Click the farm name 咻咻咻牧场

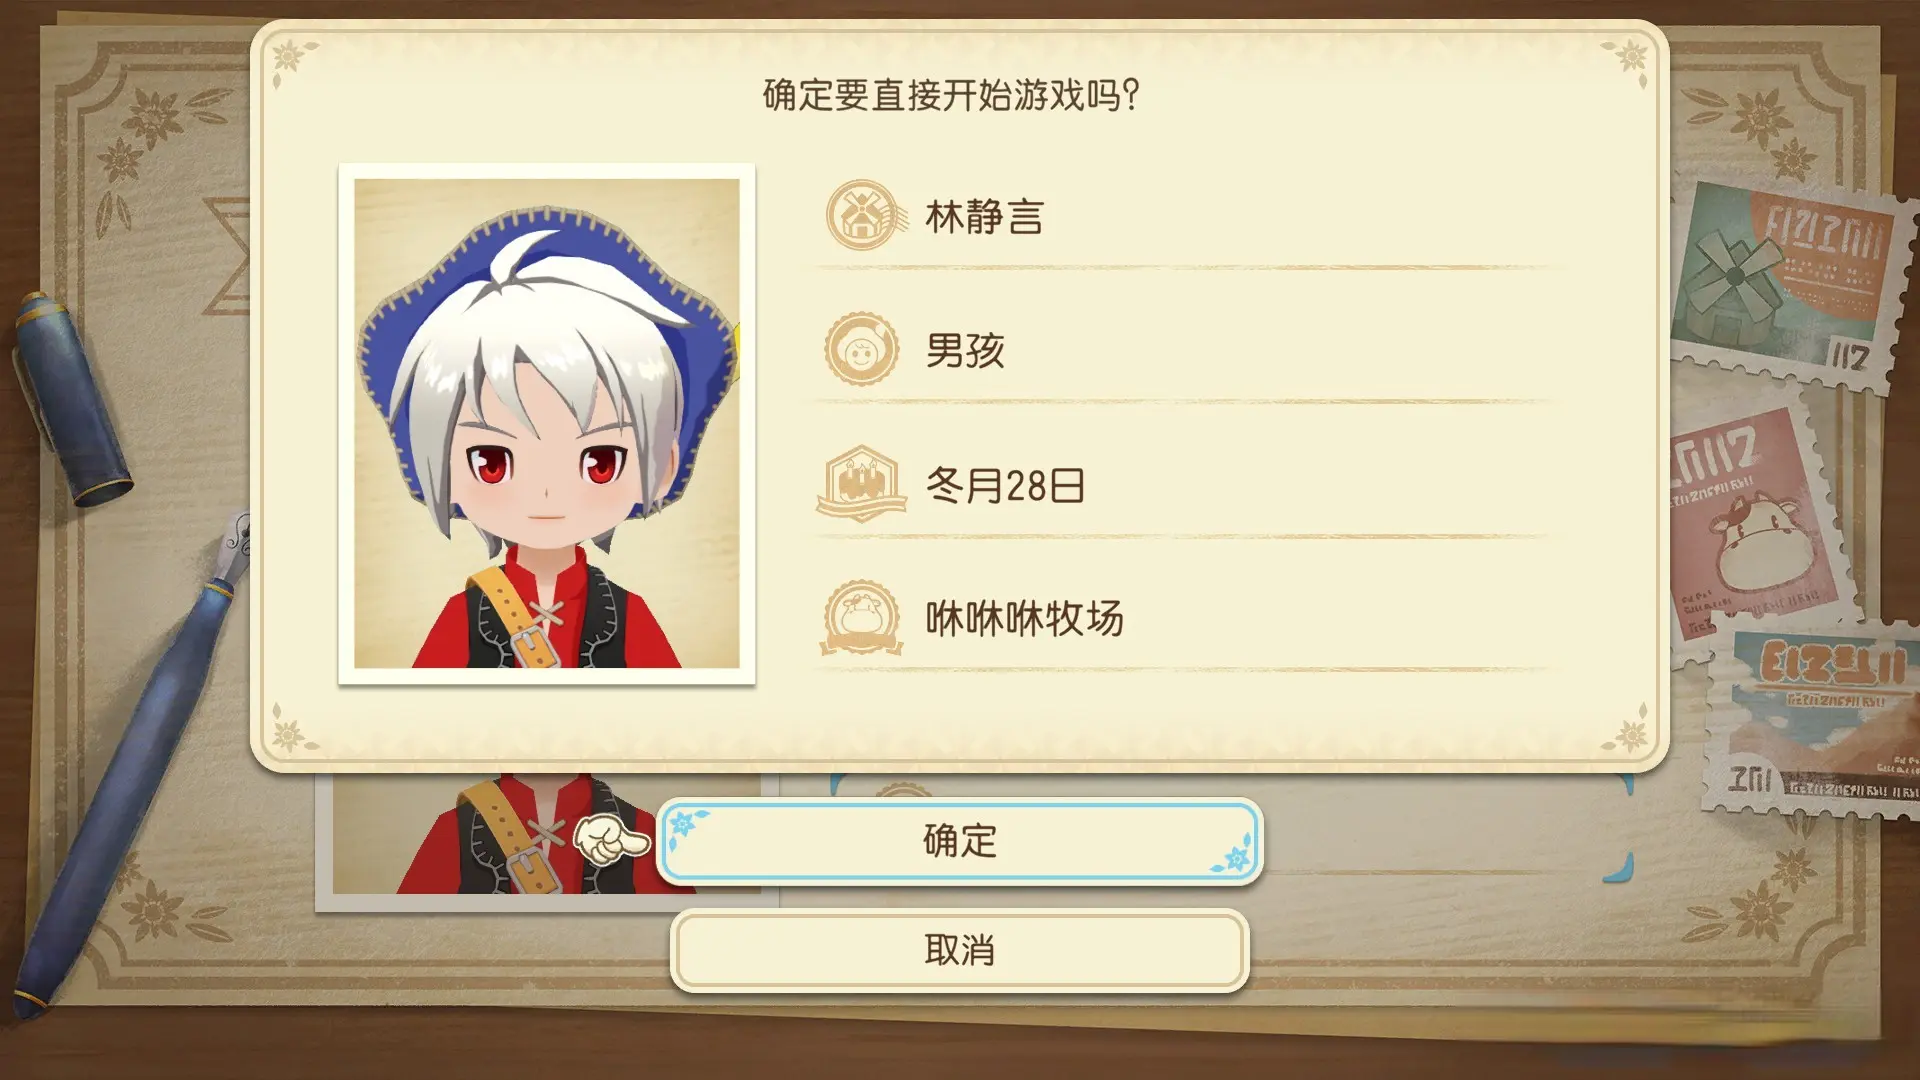1025,619
